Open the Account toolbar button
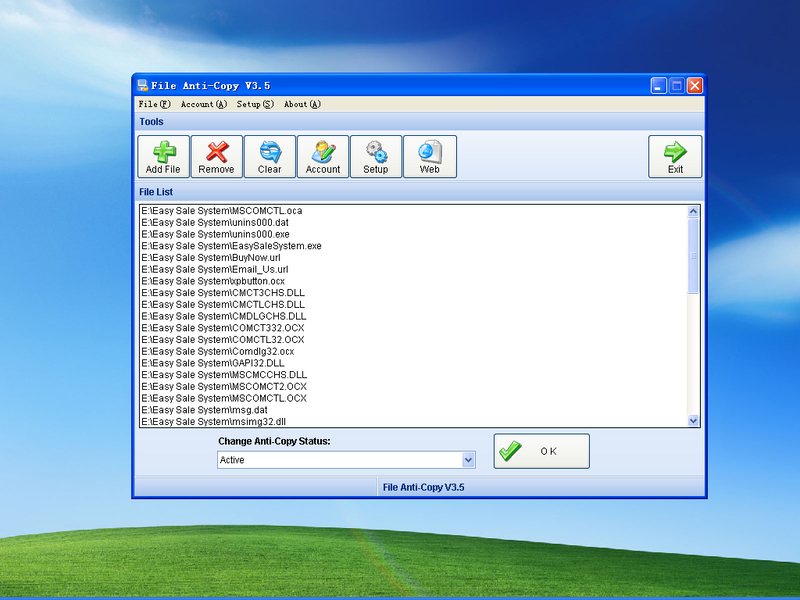The height and width of the screenshot is (600, 800). coord(323,157)
